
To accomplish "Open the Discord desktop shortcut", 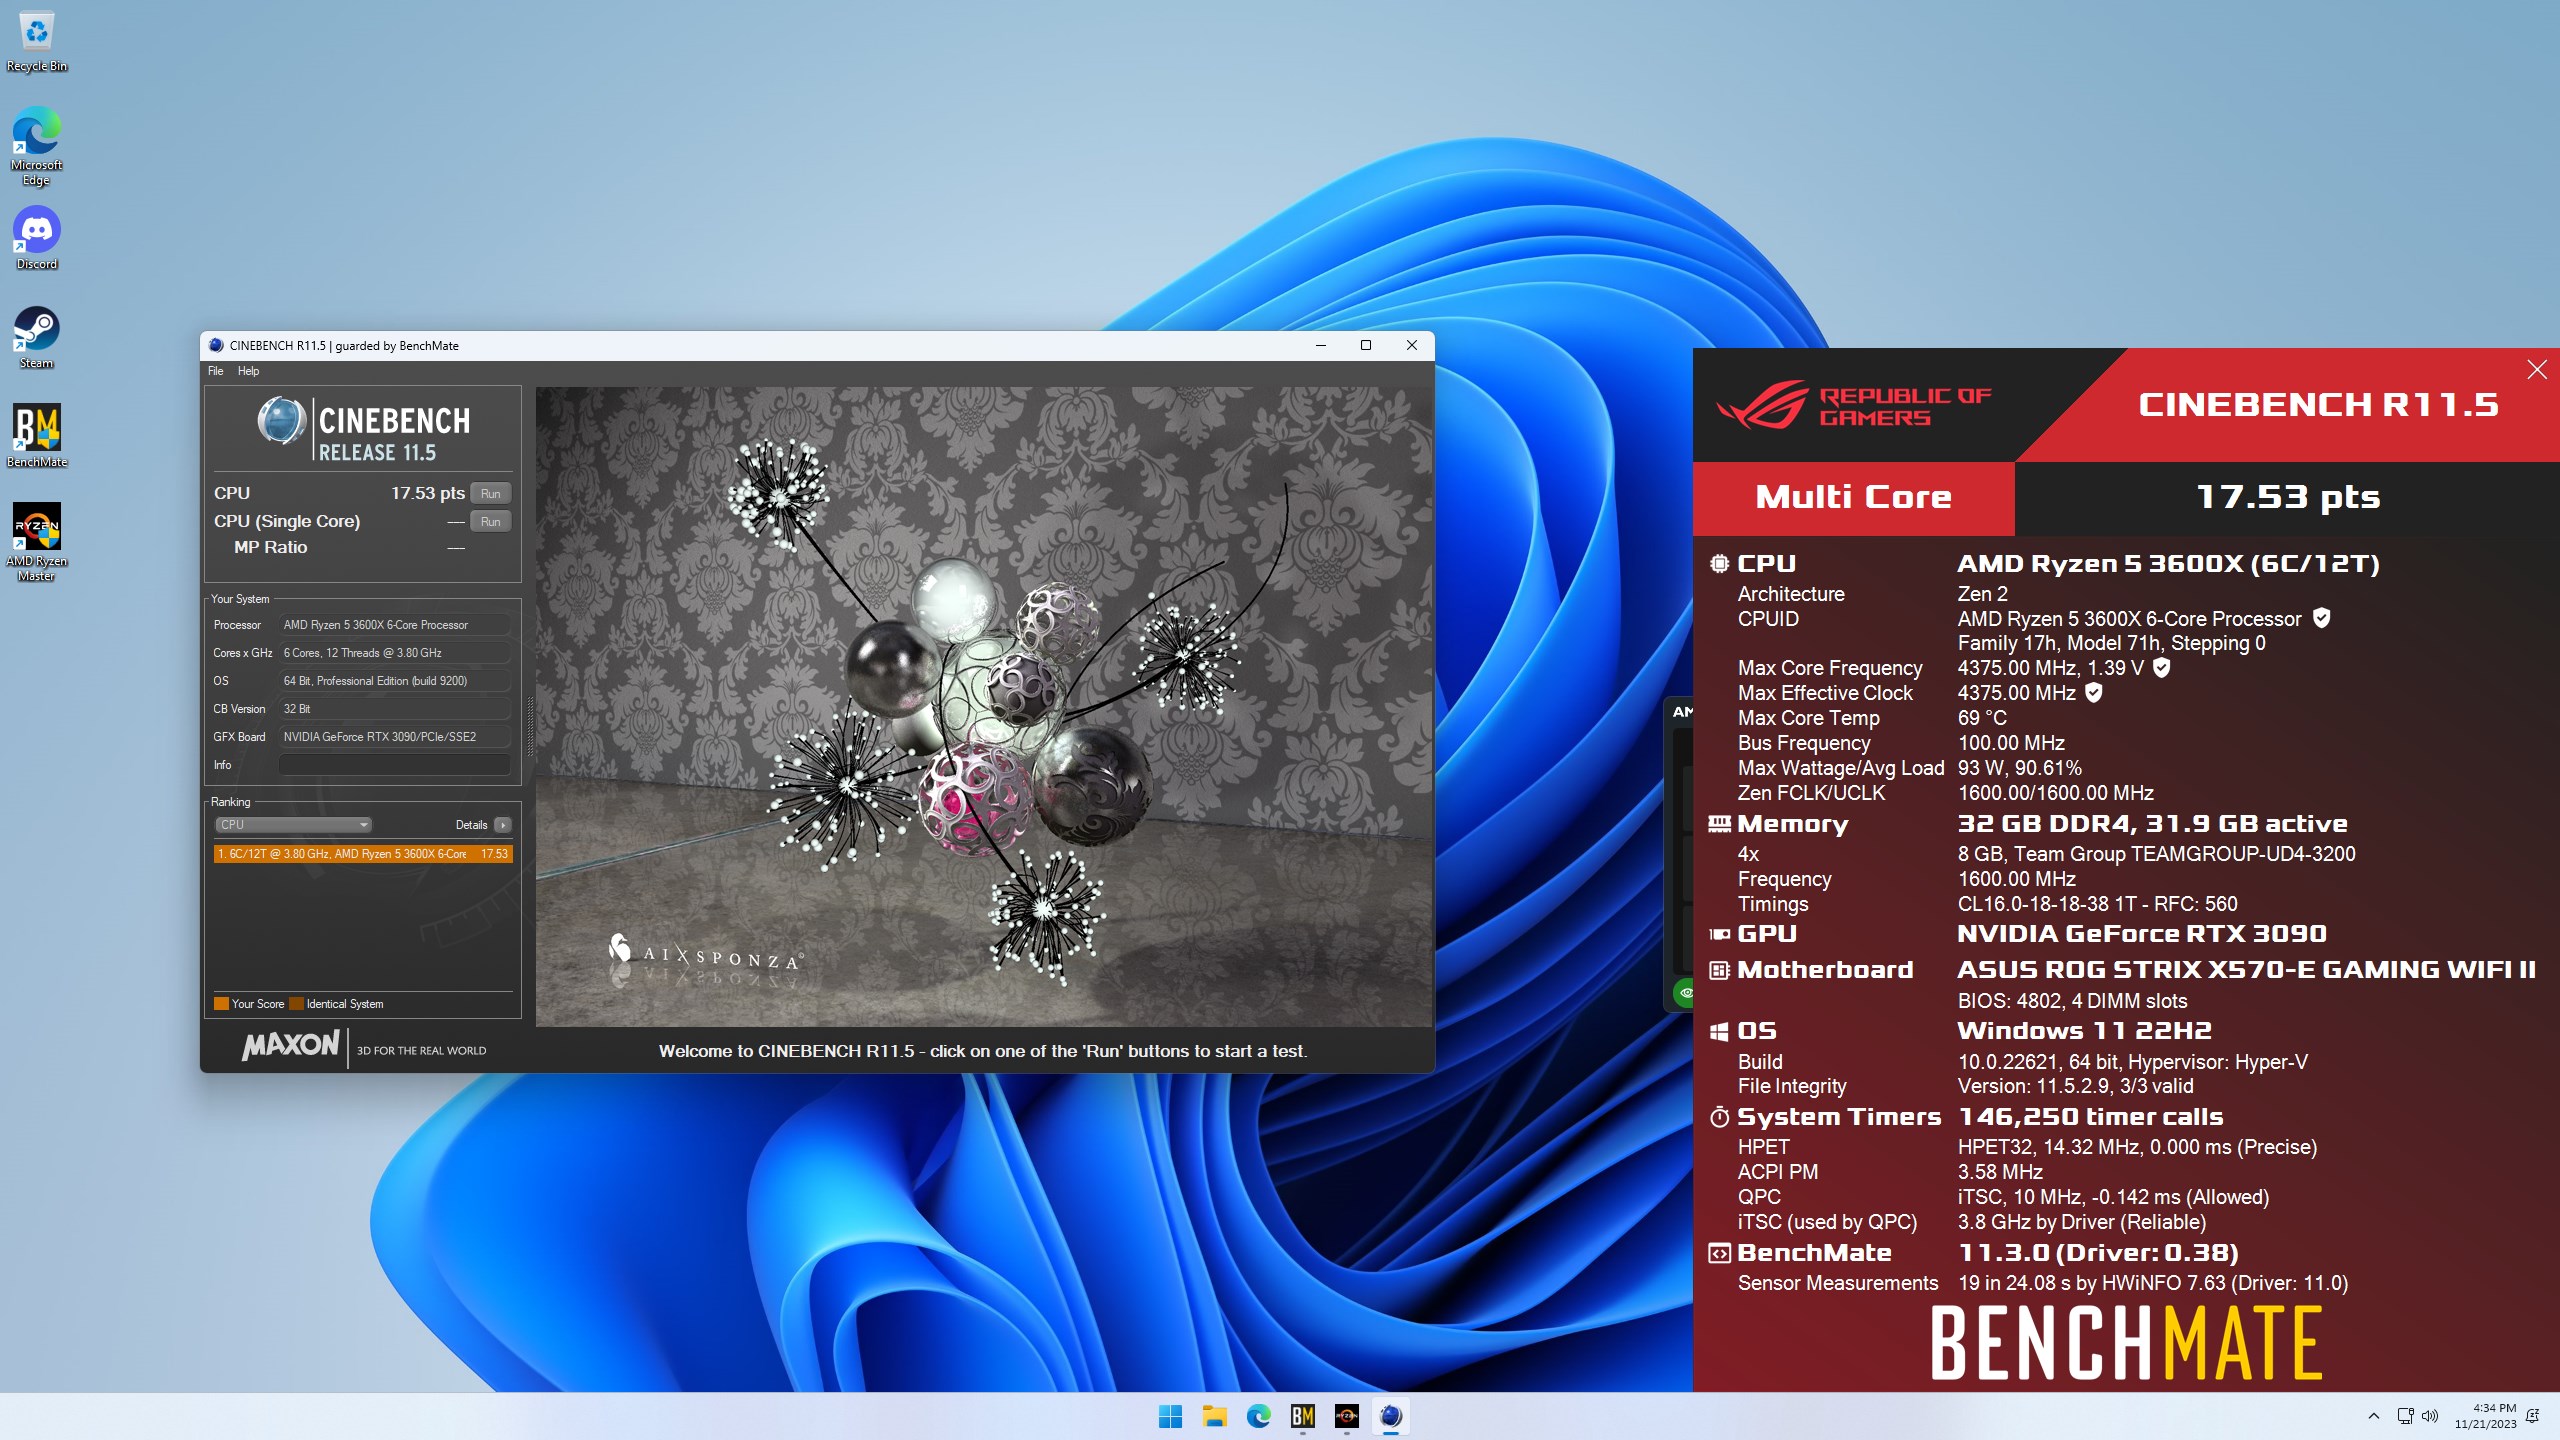I will point(37,238).
